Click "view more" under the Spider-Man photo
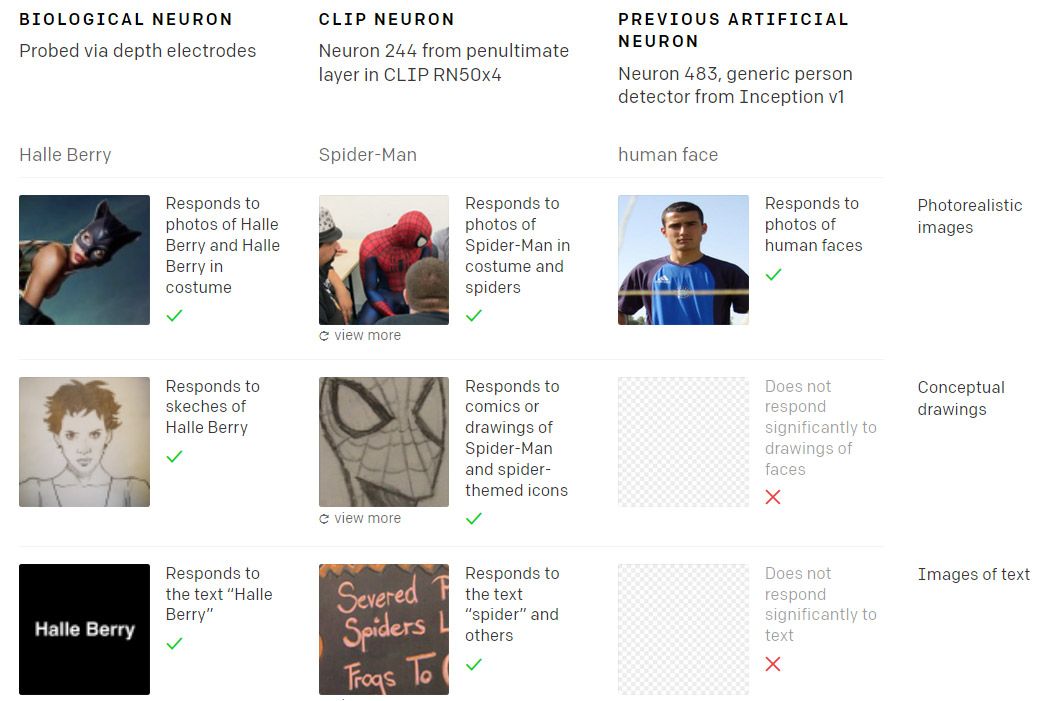 (x=367, y=336)
